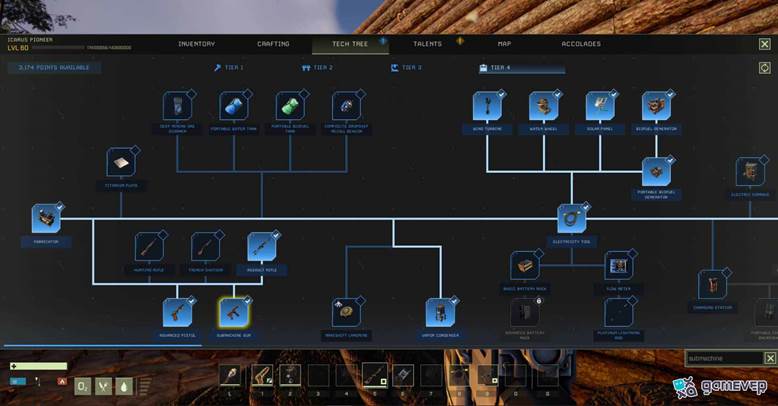This screenshot has height=406, width=778.
Task: Pick the Water Wheel blueprint
Action: (543, 106)
